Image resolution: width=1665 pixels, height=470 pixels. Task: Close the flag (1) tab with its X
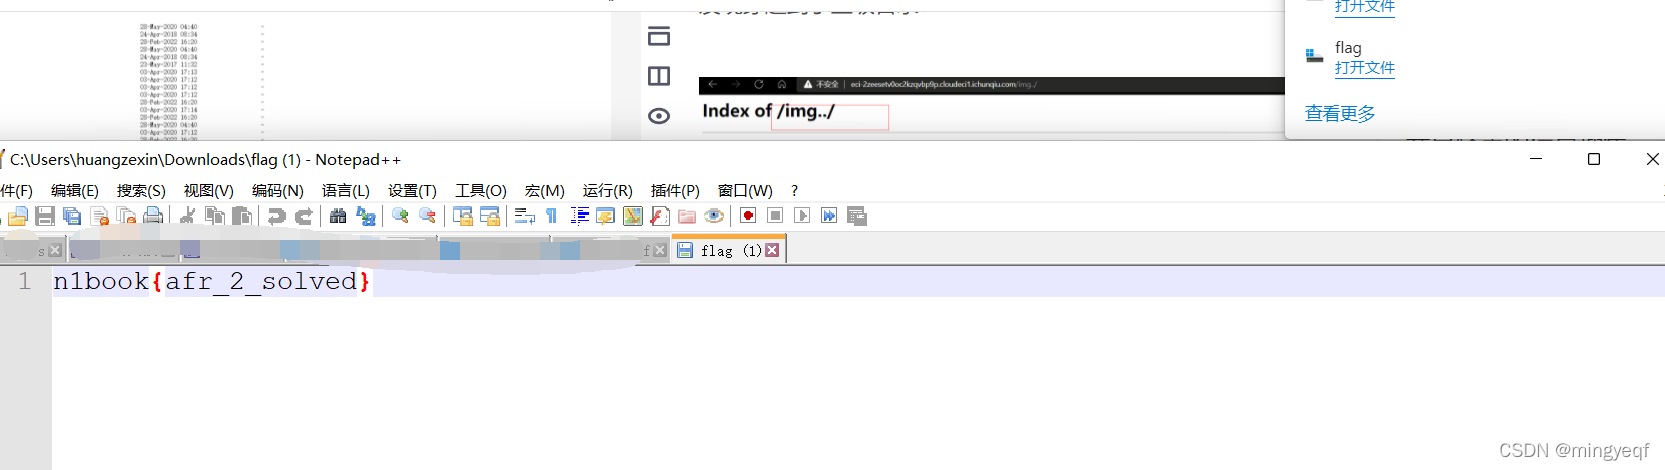click(772, 250)
